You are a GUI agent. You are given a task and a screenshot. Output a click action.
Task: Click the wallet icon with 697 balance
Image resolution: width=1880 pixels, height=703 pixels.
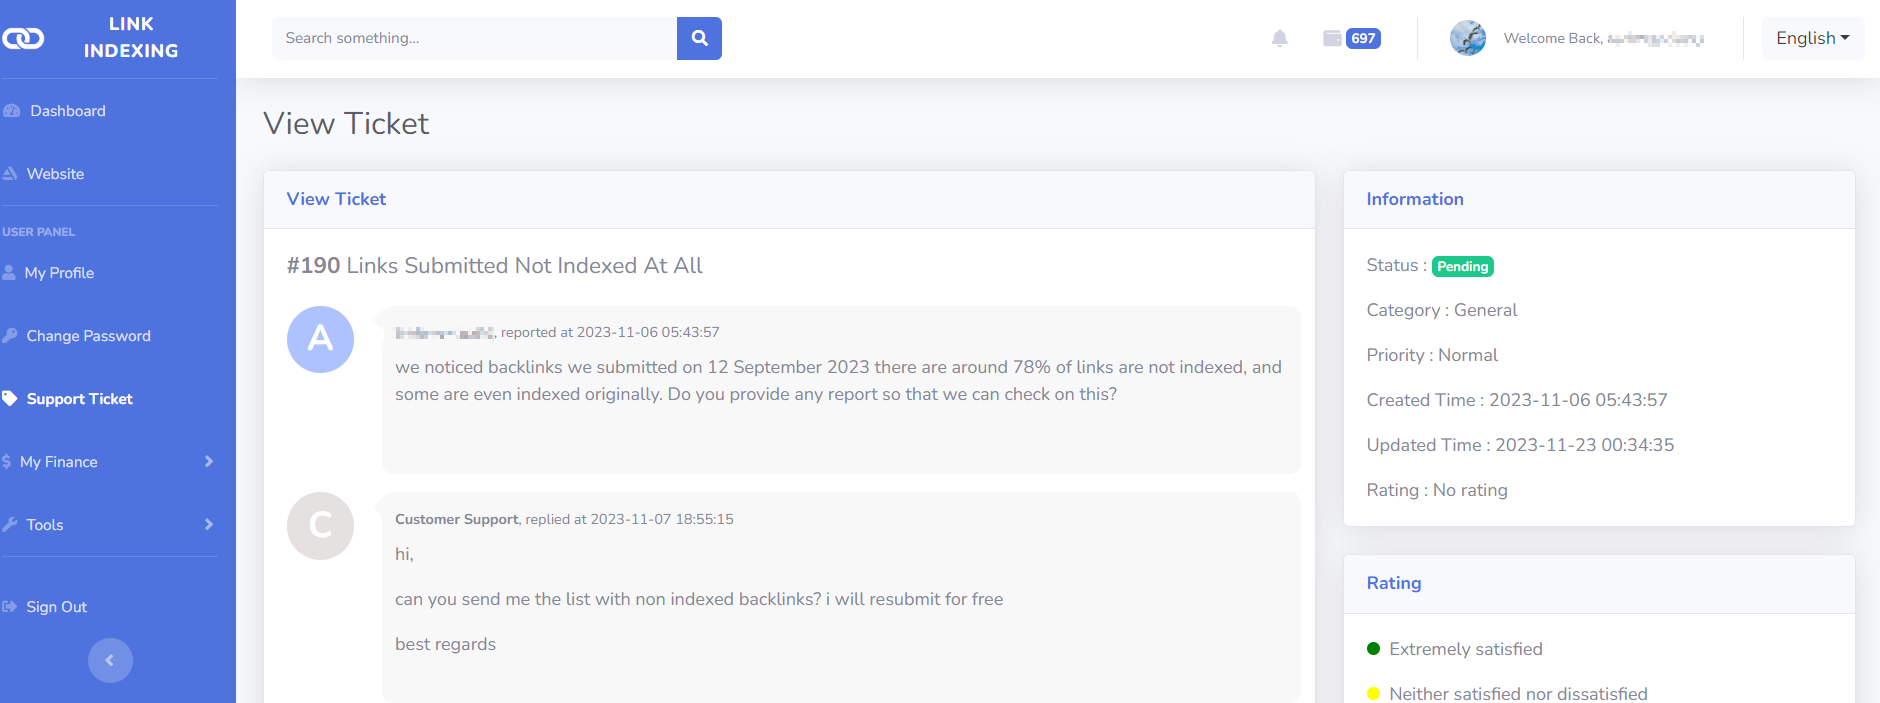click(1332, 38)
